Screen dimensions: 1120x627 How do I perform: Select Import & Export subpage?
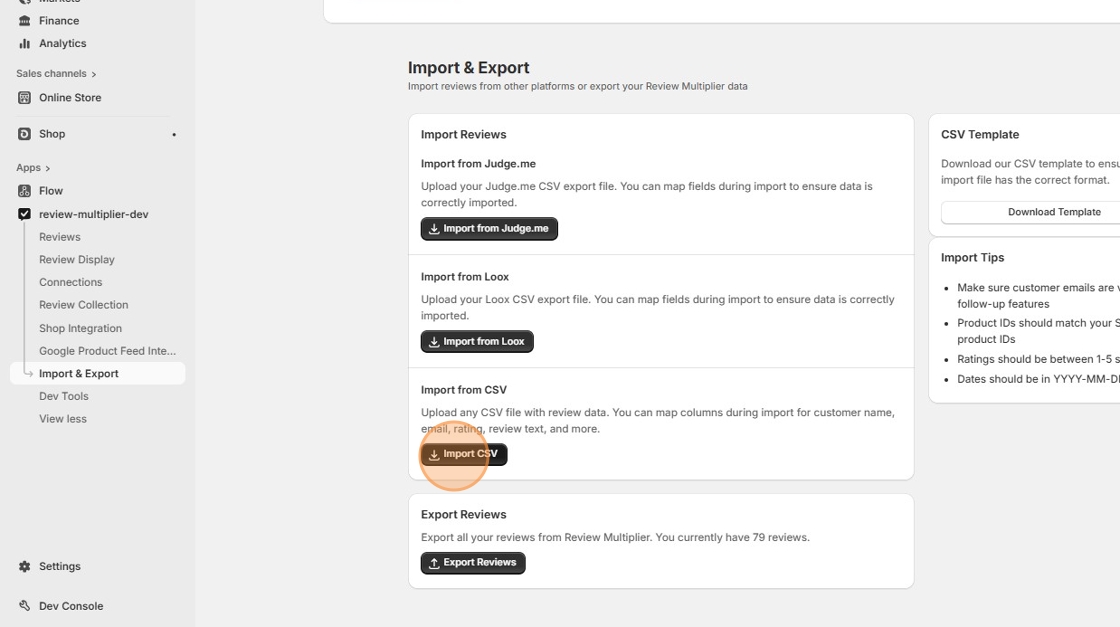pyautogui.click(x=97, y=373)
